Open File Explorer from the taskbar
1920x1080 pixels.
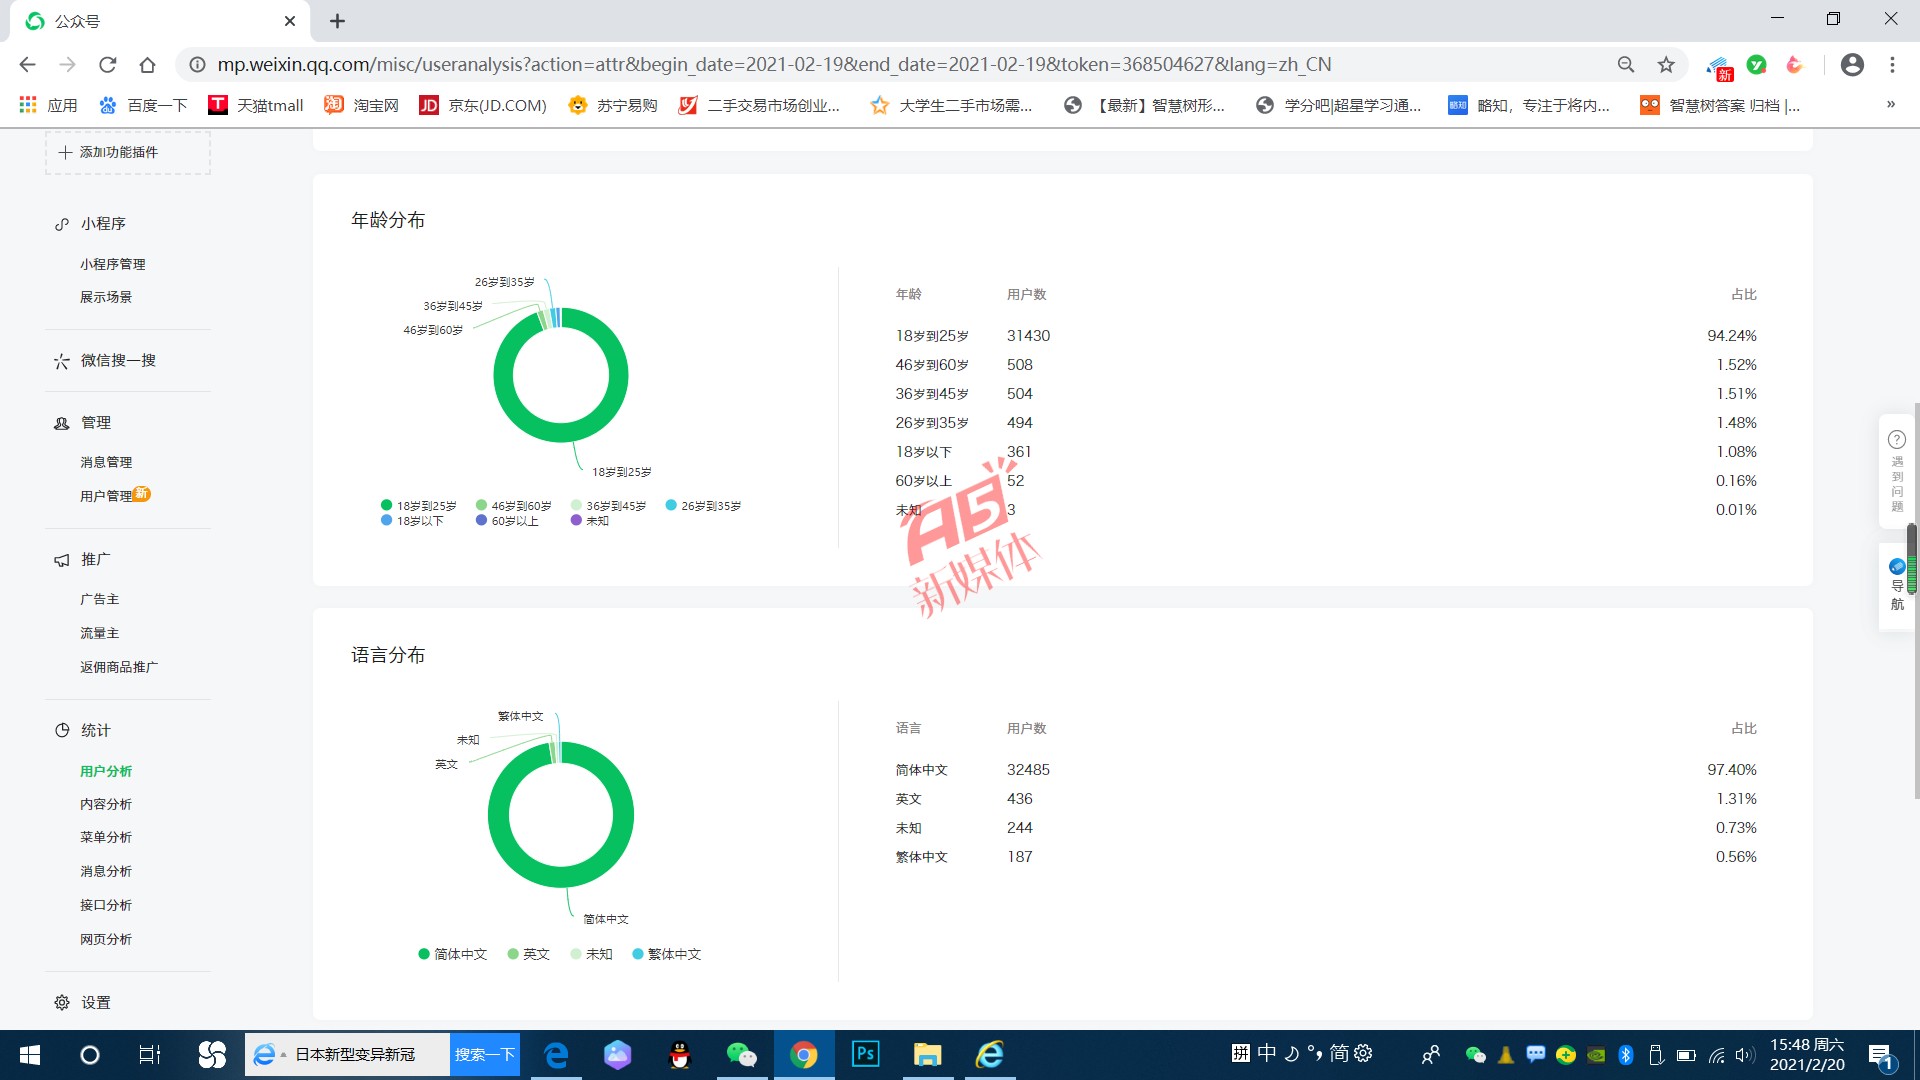click(927, 1055)
